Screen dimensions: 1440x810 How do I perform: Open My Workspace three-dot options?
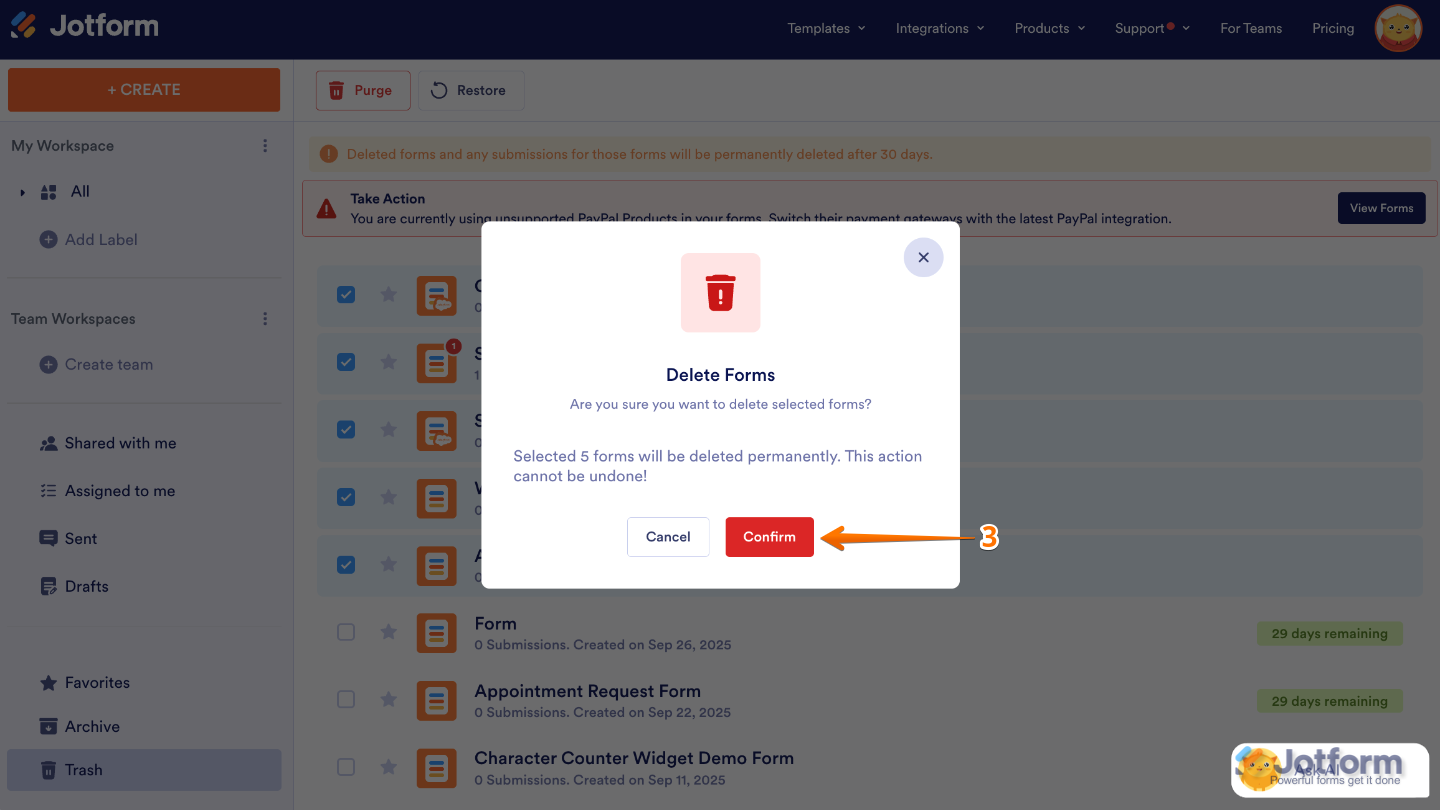(x=265, y=146)
